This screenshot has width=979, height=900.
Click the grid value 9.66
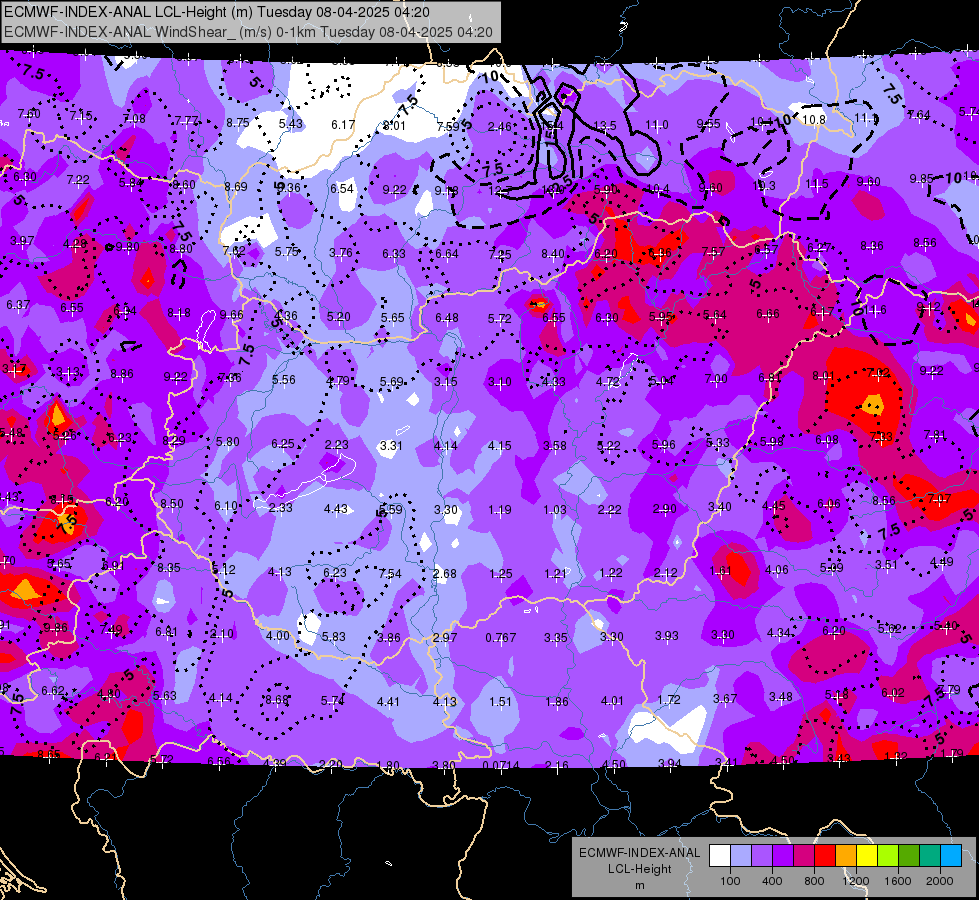[232, 314]
